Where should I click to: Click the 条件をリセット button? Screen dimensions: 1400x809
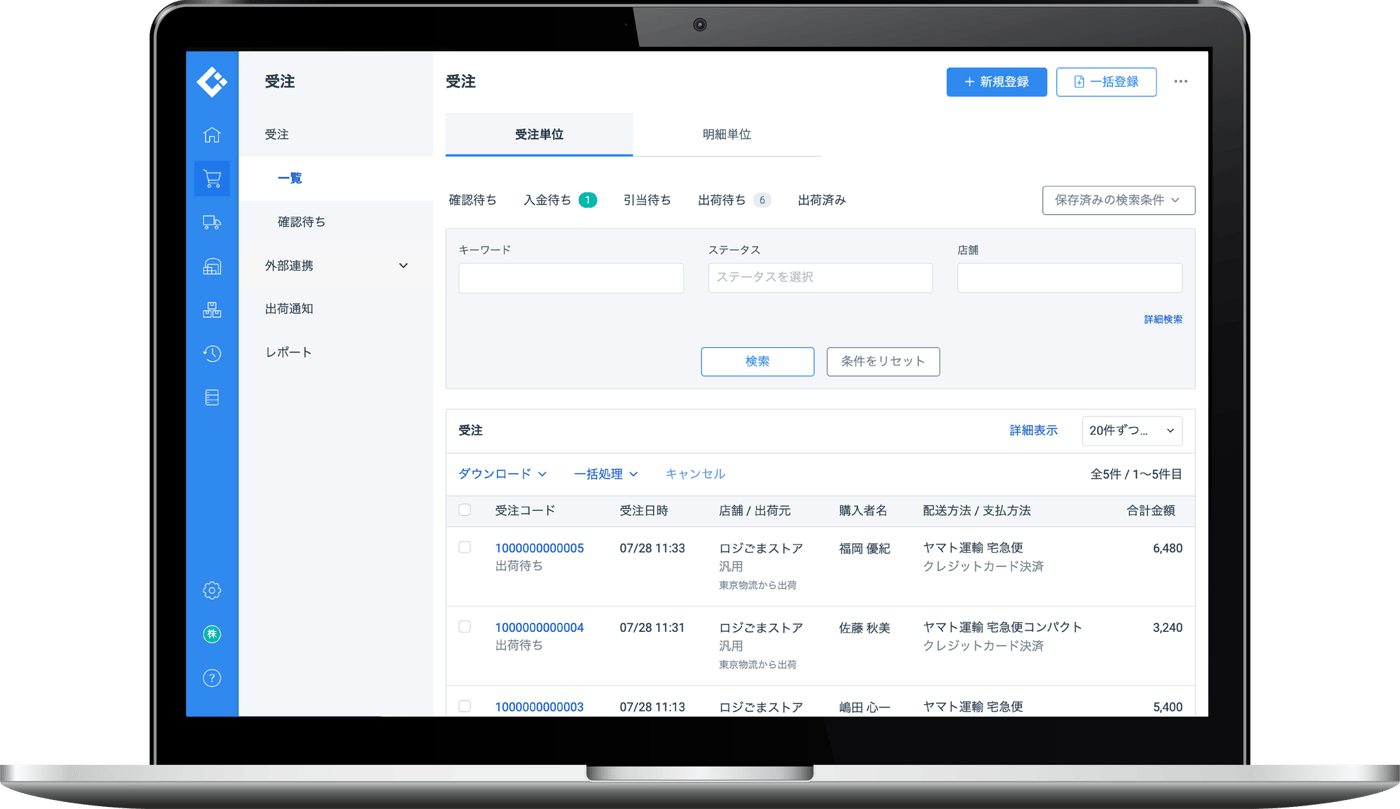(883, 361)
